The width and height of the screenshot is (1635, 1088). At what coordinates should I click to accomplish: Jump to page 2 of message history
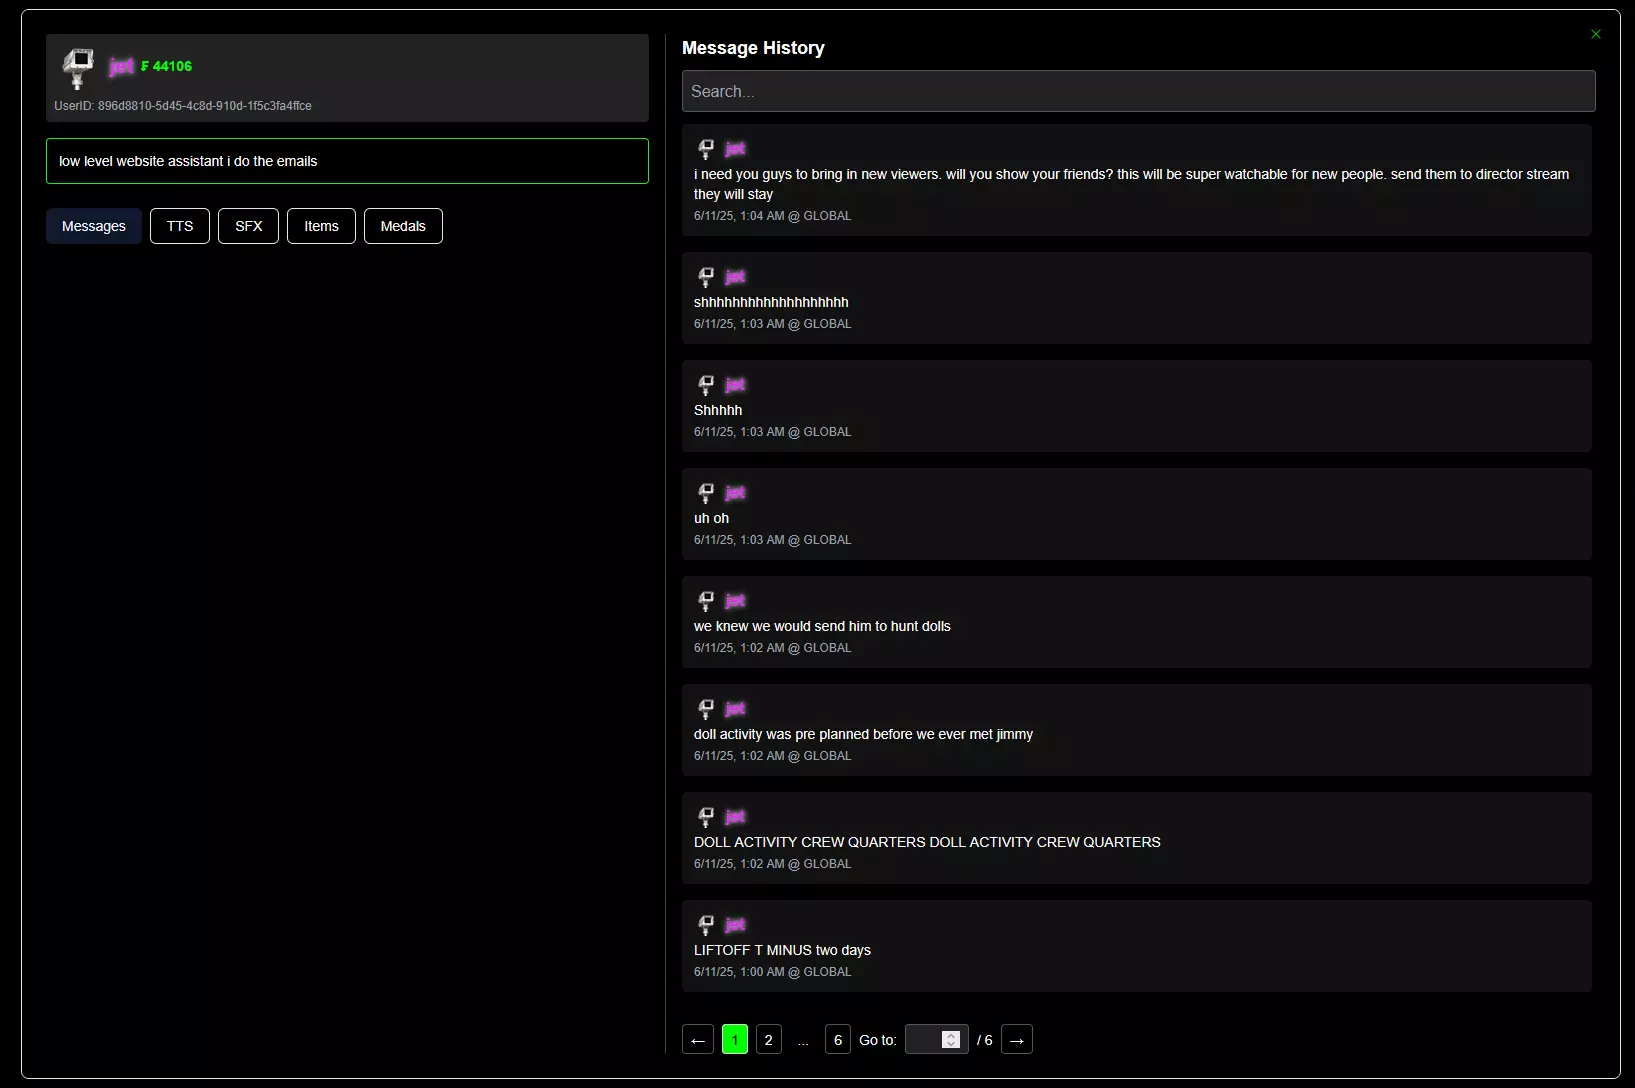pyautogui.click(x=769, y=1040)
